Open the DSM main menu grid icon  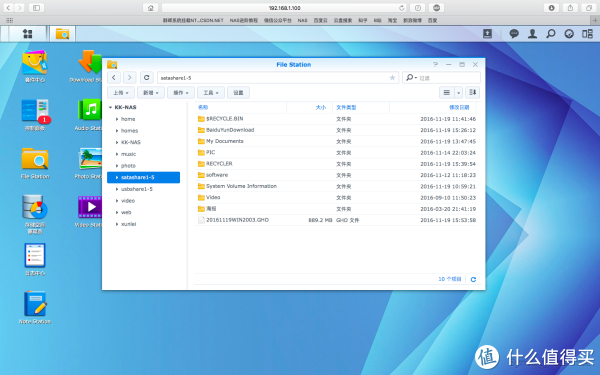[x=28, y=34]
